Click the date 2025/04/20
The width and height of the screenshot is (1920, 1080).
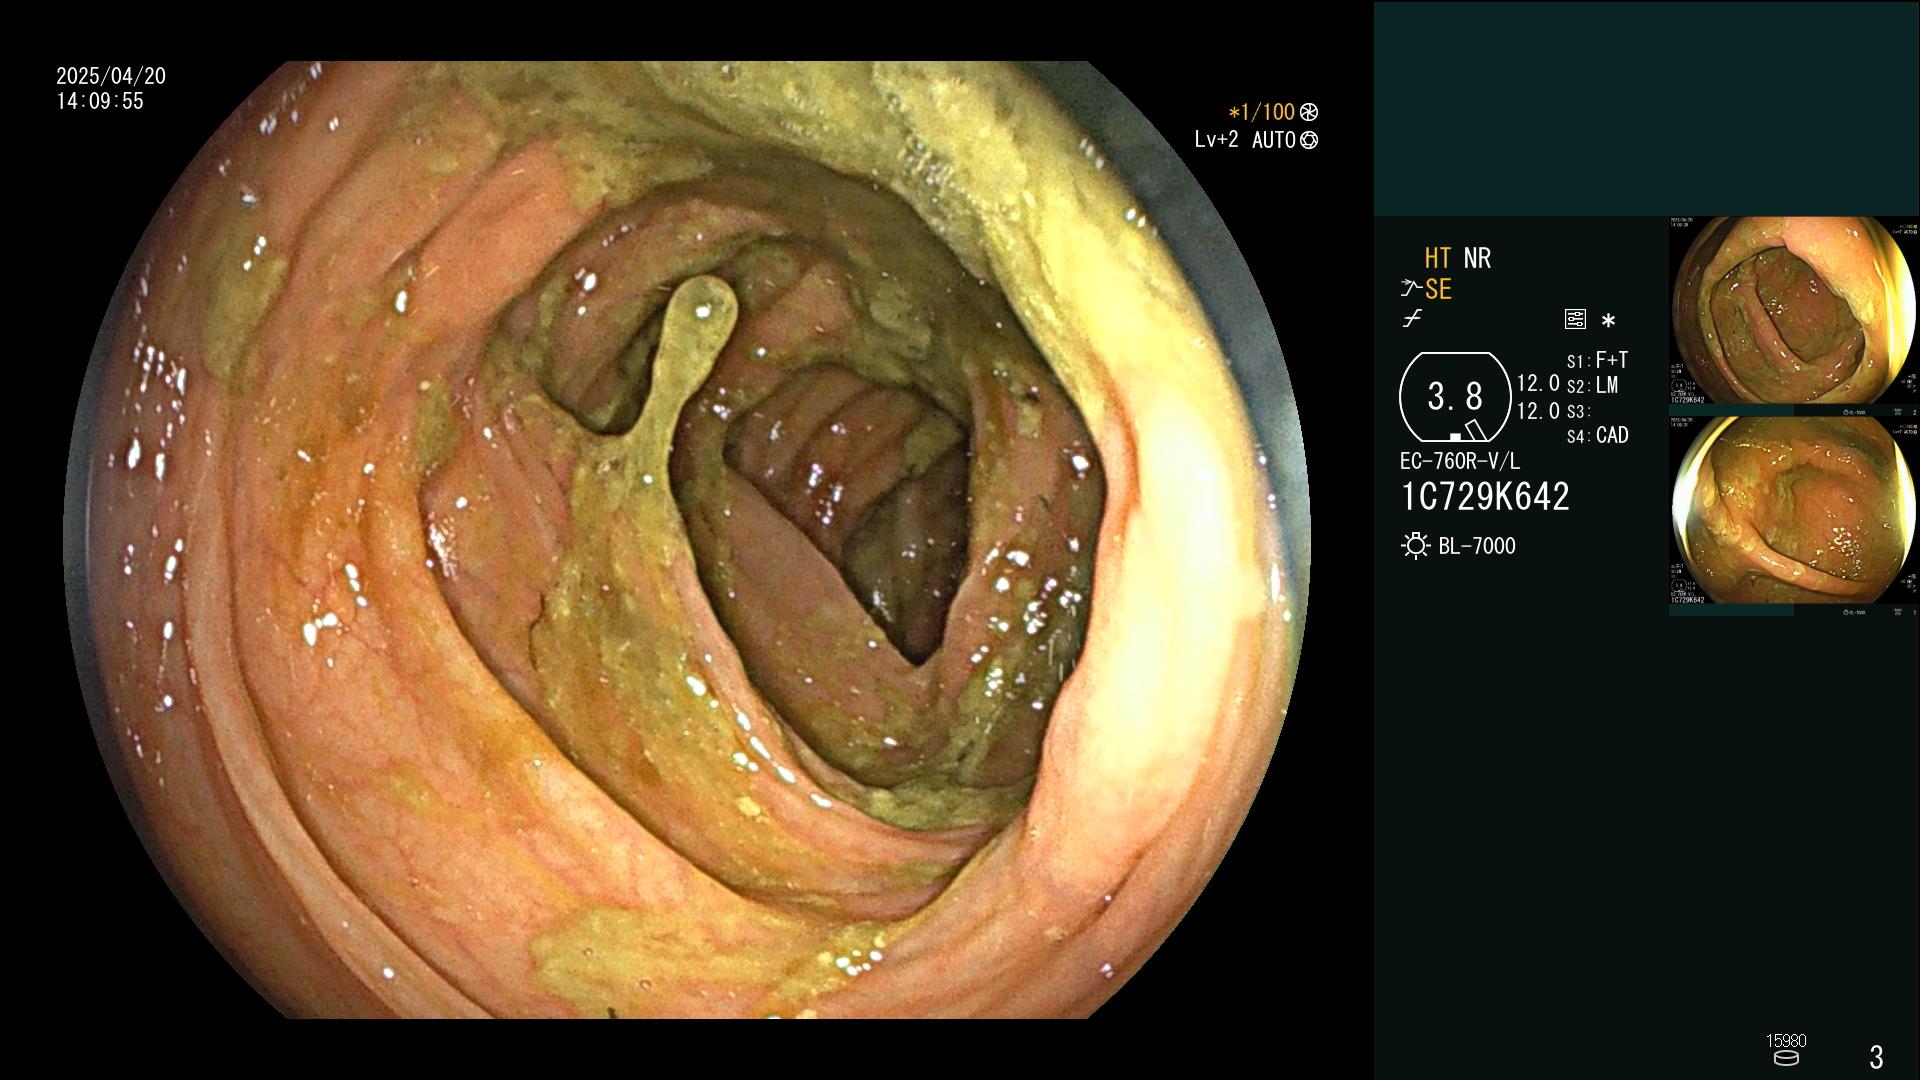[111, 76]
